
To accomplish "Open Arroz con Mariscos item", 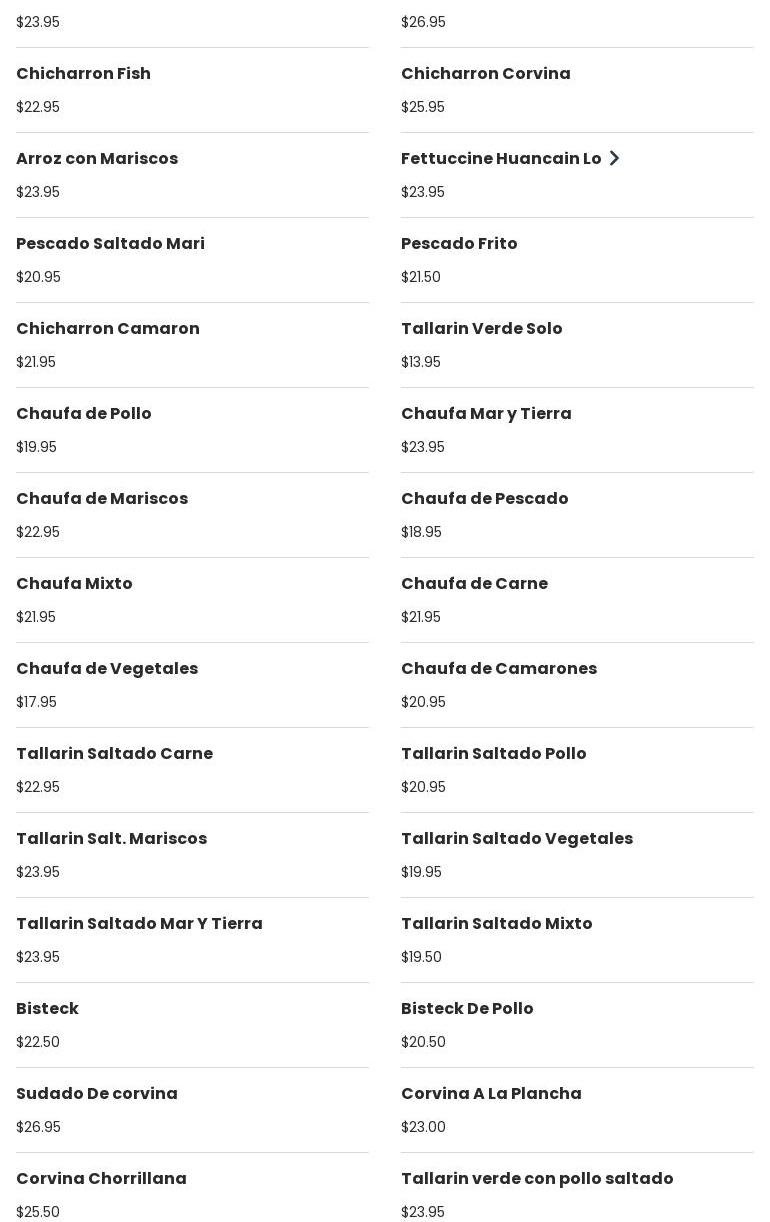I will (x=97, y=159).
